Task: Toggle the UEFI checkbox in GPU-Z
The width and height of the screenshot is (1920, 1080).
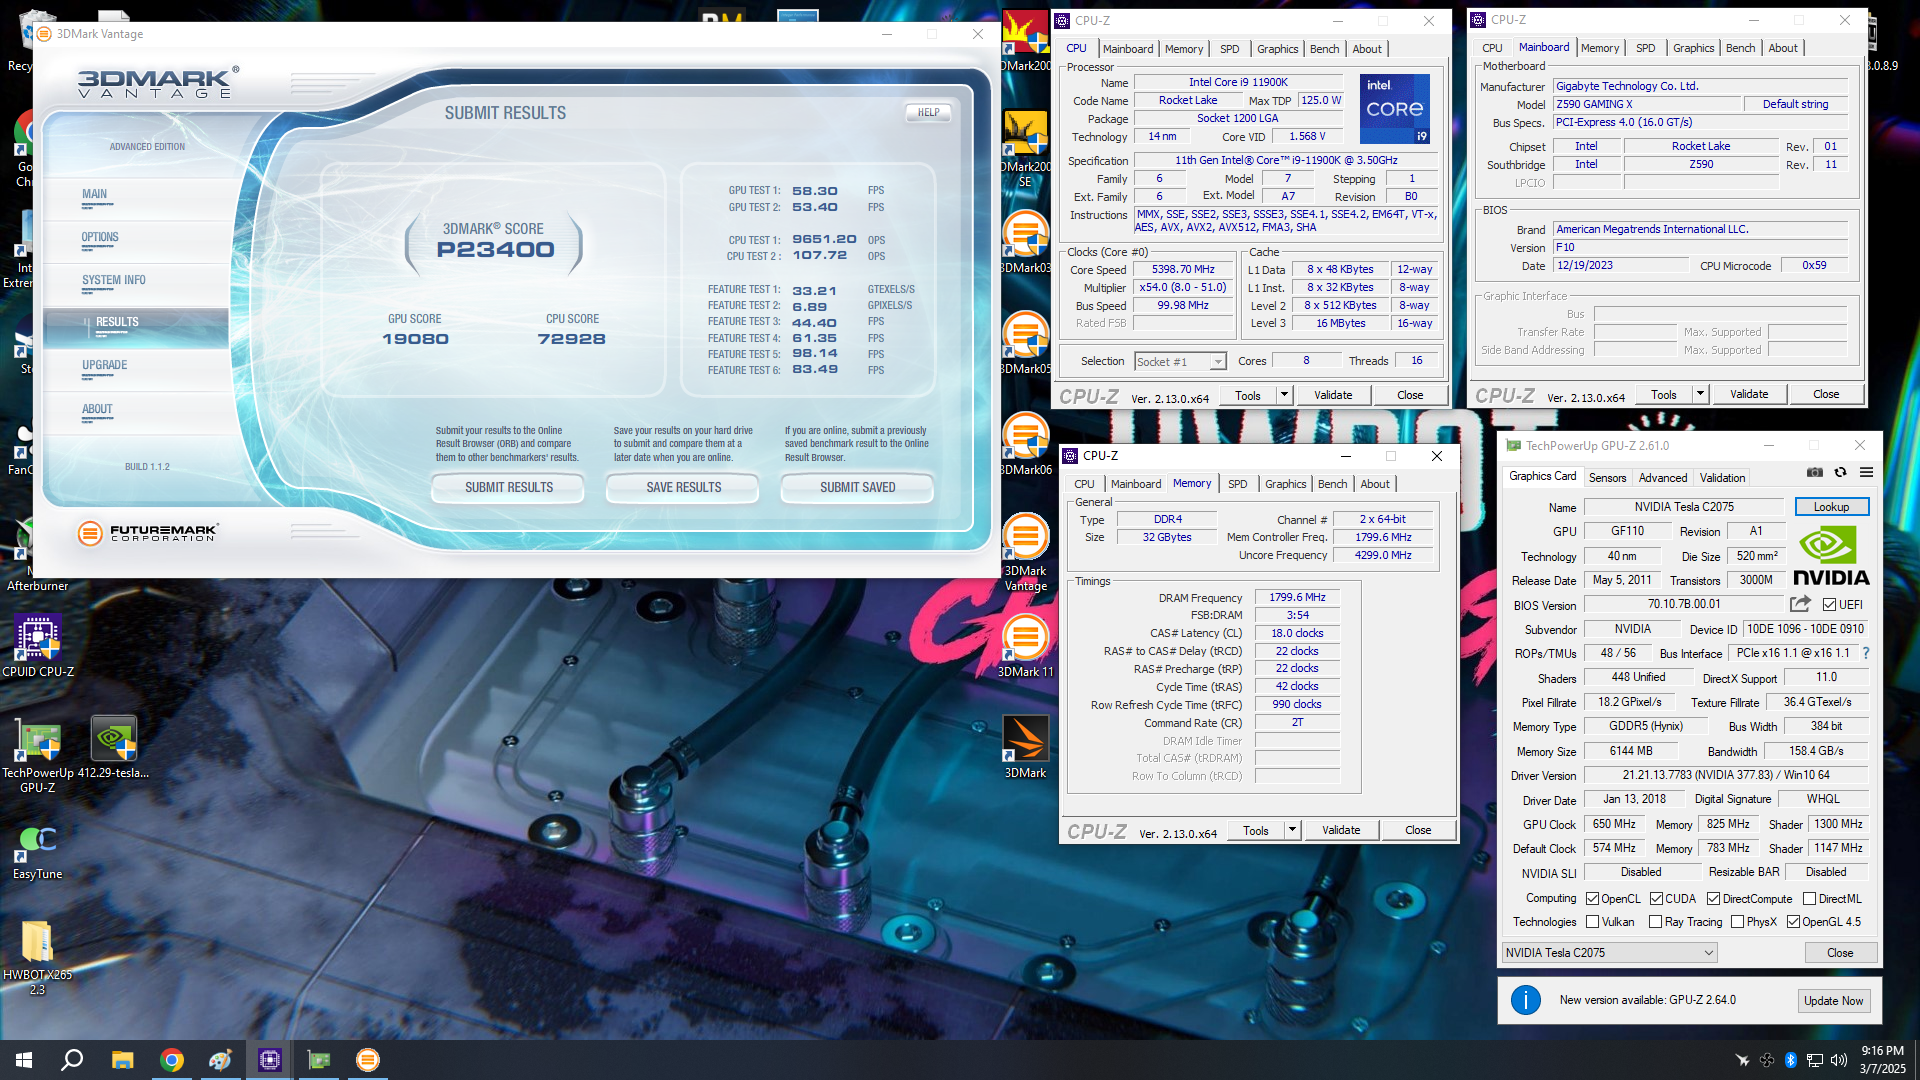Action: coord(1829,605)
